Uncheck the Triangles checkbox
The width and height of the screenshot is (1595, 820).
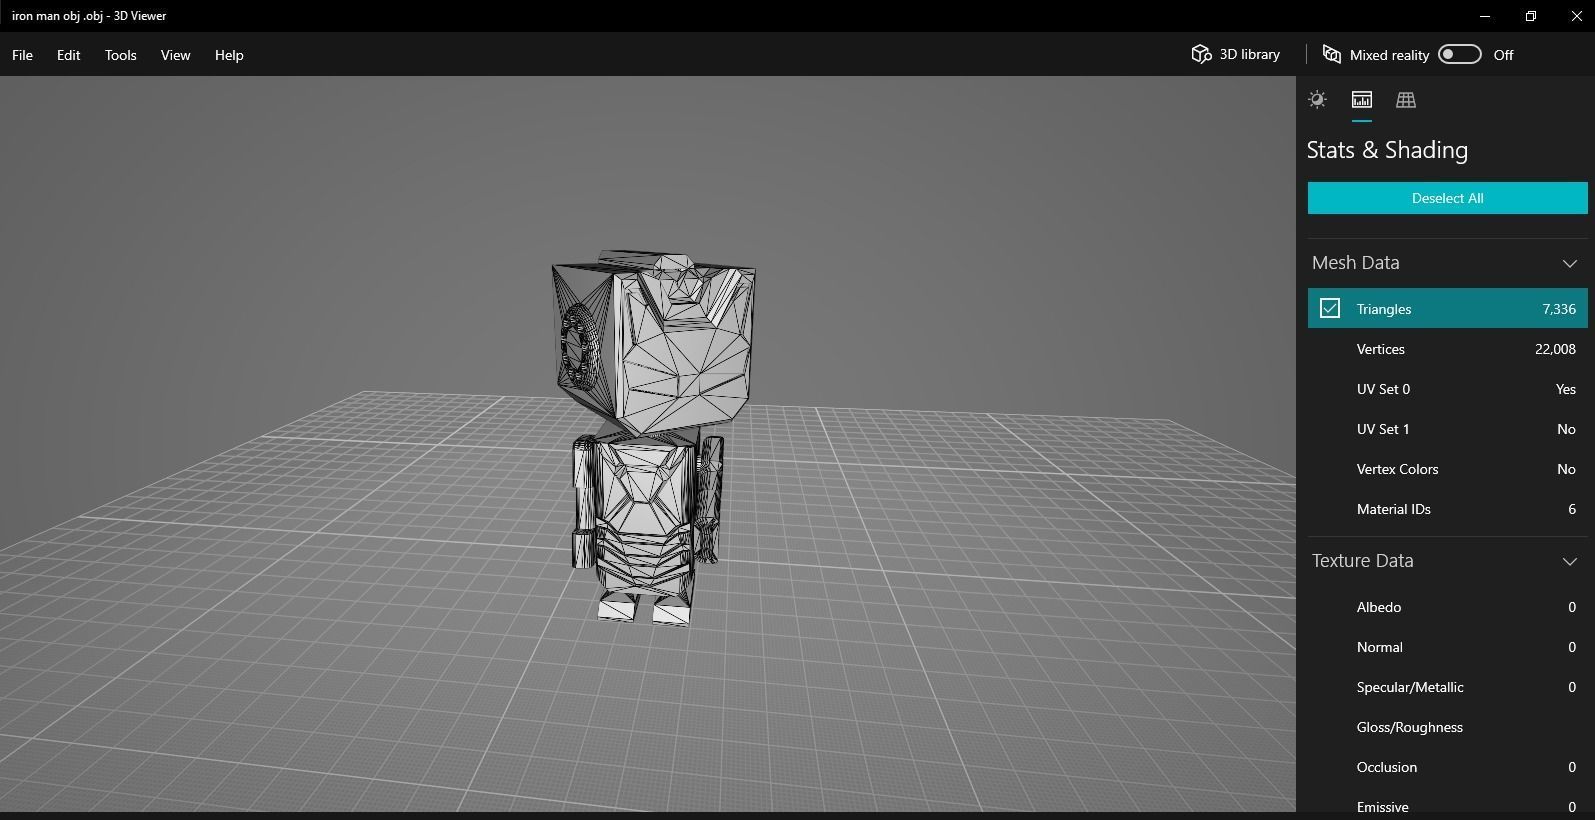[x=1329, y=308]
